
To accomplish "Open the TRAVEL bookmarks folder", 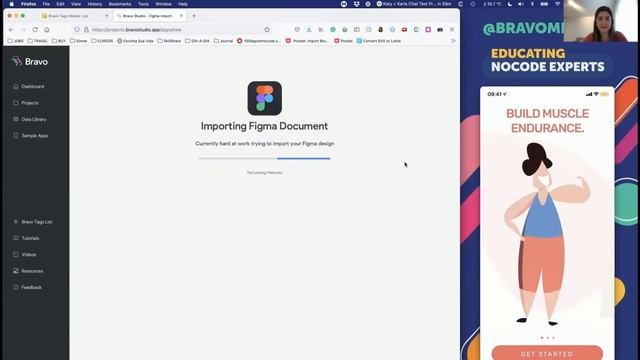I will click(x=38, y=41).
